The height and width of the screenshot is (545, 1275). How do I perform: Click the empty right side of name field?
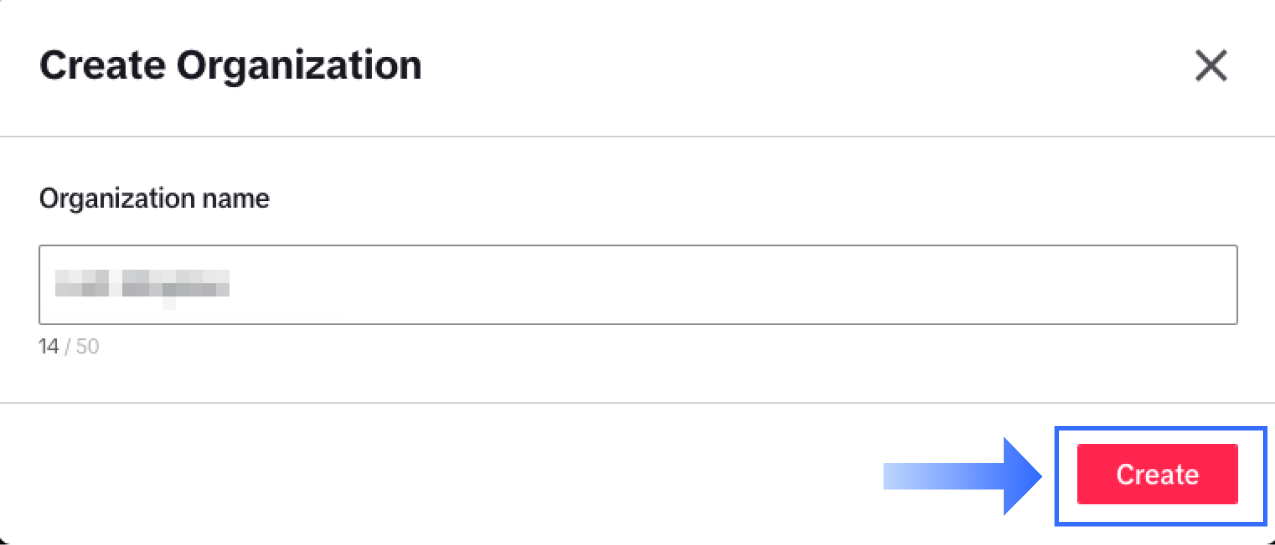pyautogui.click(x=1000, y=285)
